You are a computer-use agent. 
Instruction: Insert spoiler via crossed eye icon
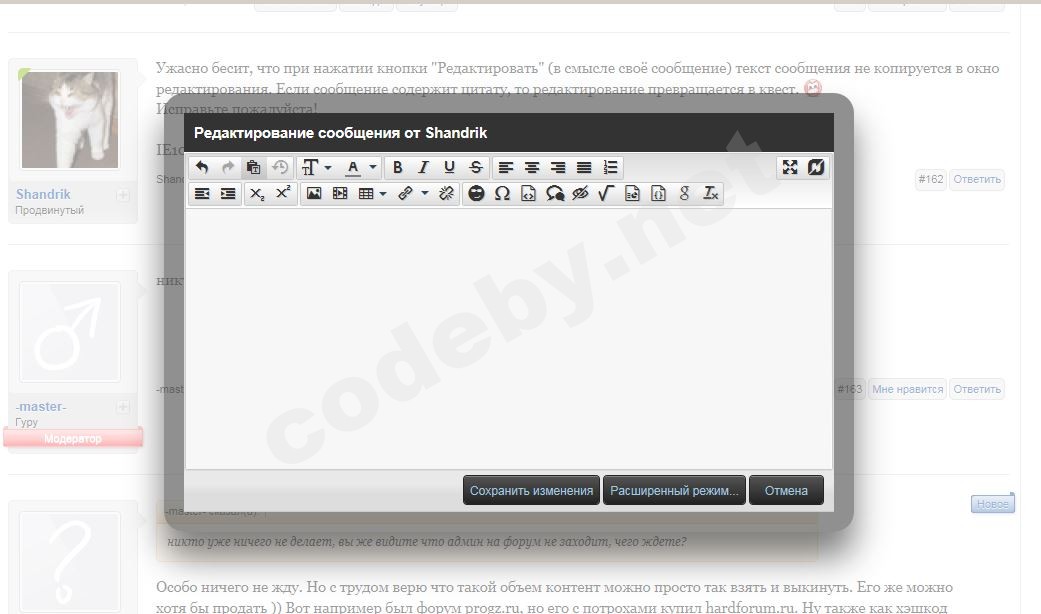pyautogui.click(x=580, y=193)
